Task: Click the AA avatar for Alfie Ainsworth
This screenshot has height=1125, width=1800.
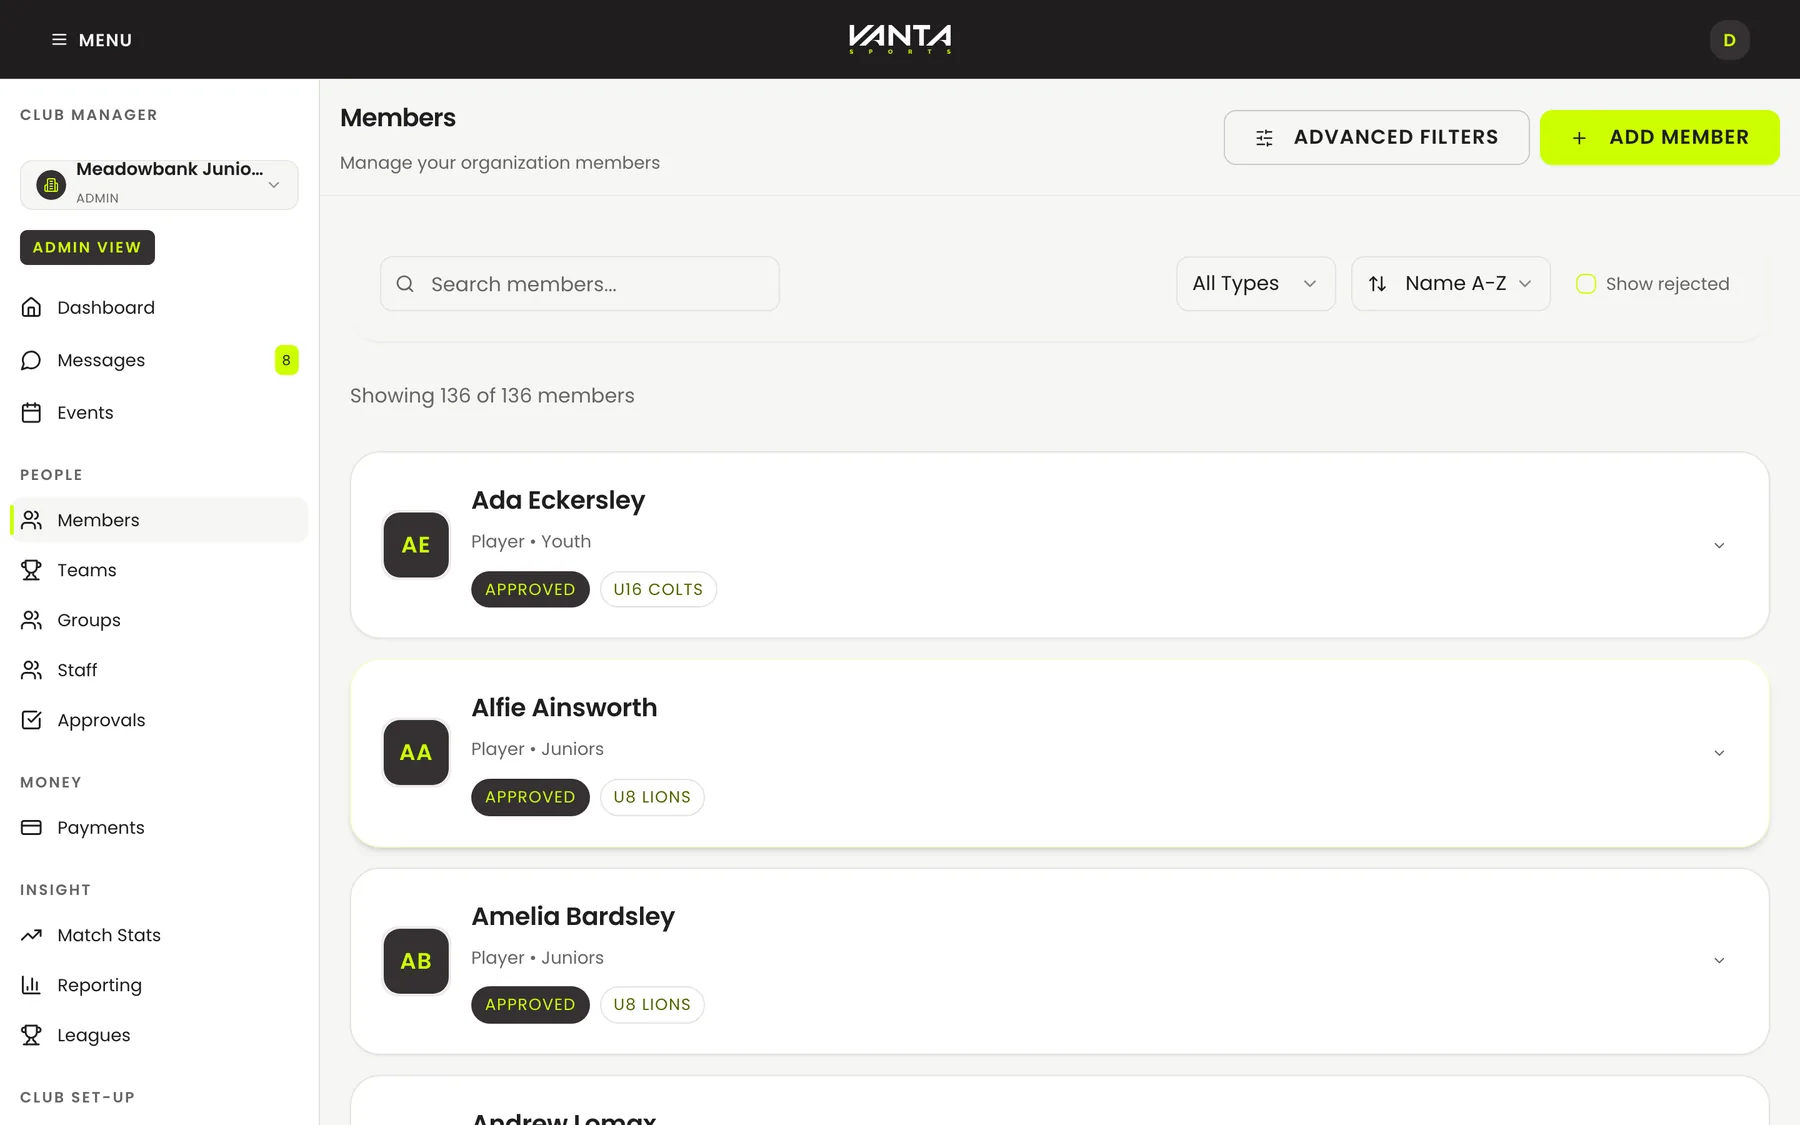Action: [x=416, y=752]
